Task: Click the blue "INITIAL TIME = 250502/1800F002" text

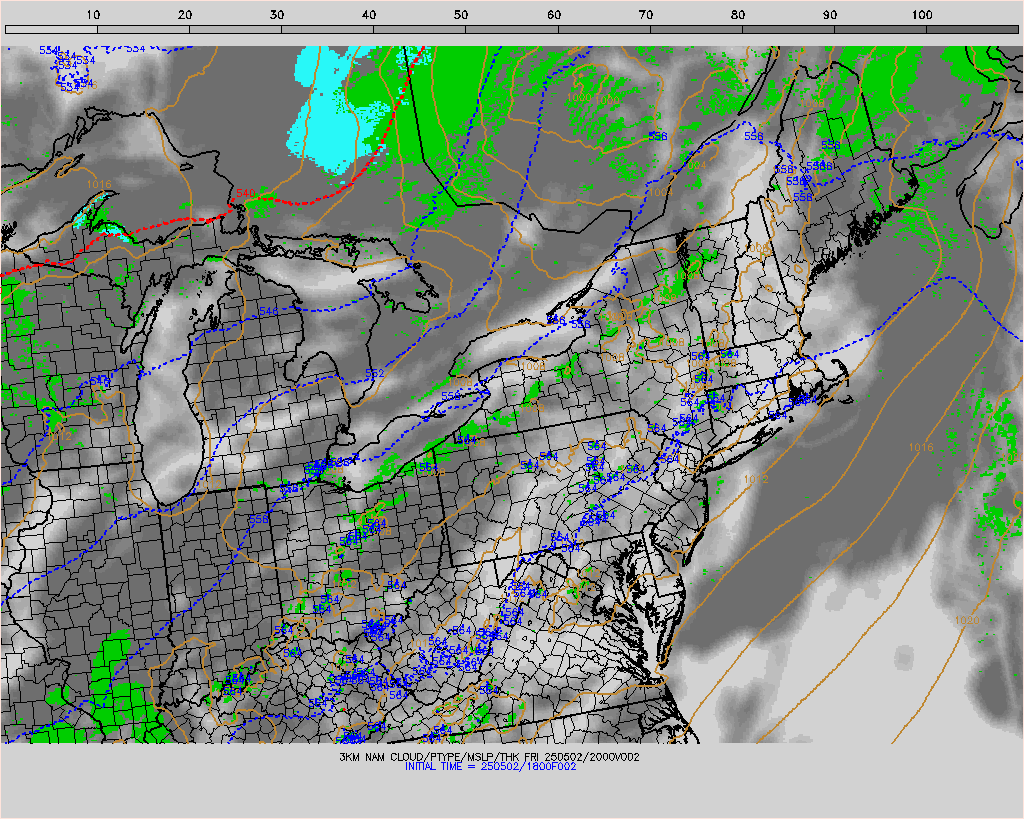Action: [490, 767]
